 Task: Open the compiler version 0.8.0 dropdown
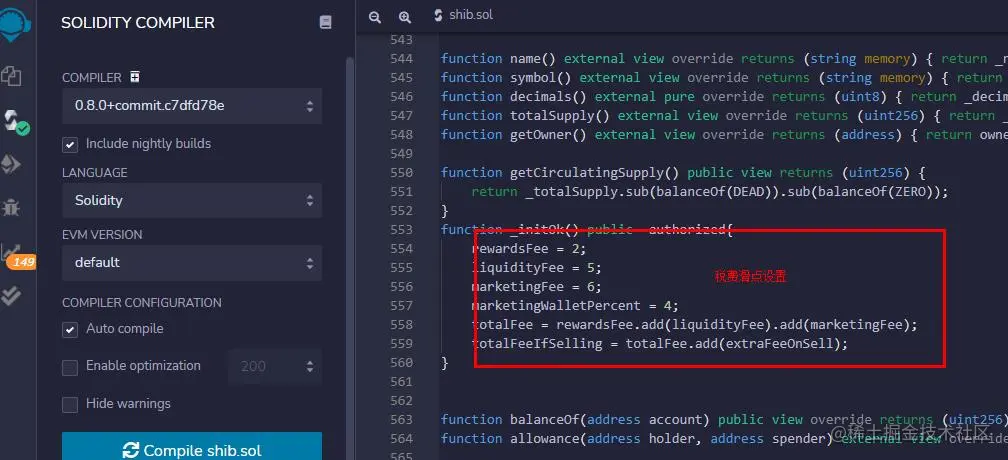click(192, 106)
